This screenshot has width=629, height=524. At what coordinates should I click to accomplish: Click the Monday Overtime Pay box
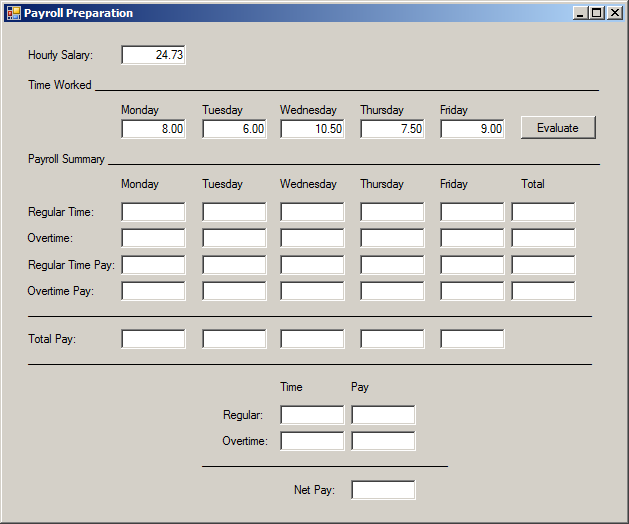(x=153, y=291)
